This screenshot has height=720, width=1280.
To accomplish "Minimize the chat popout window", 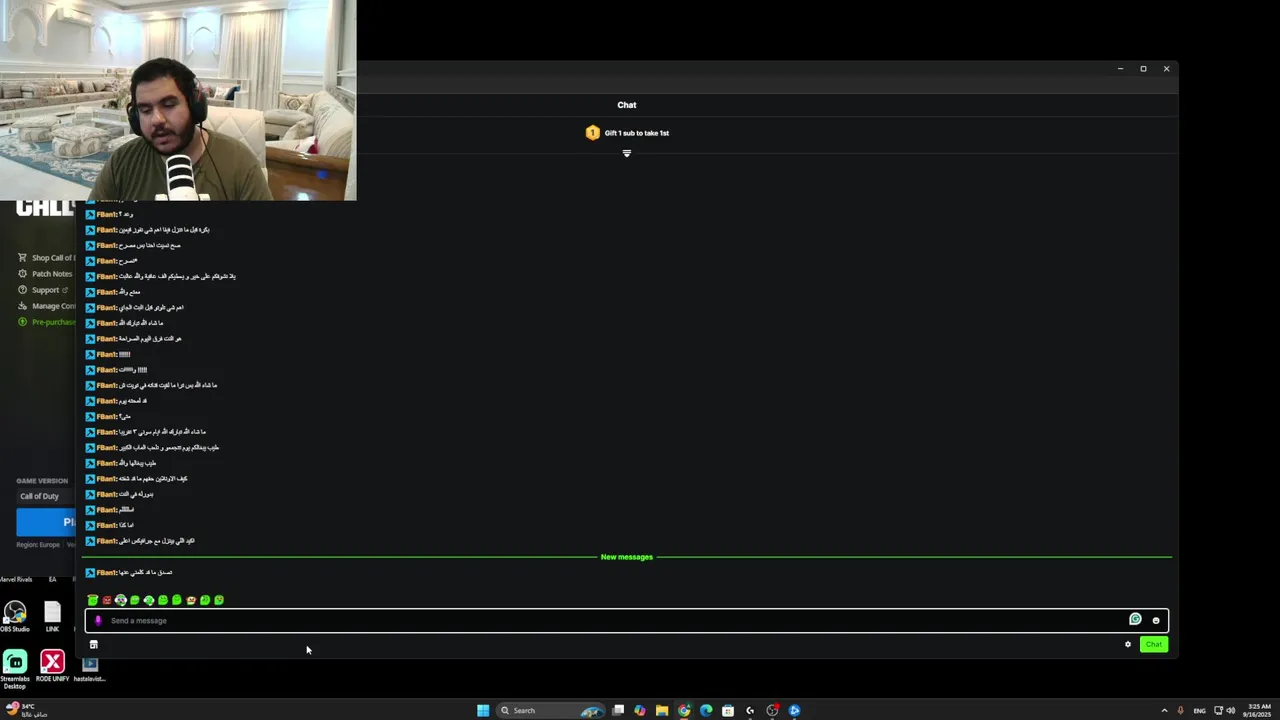I will (x=1120, y=69).
